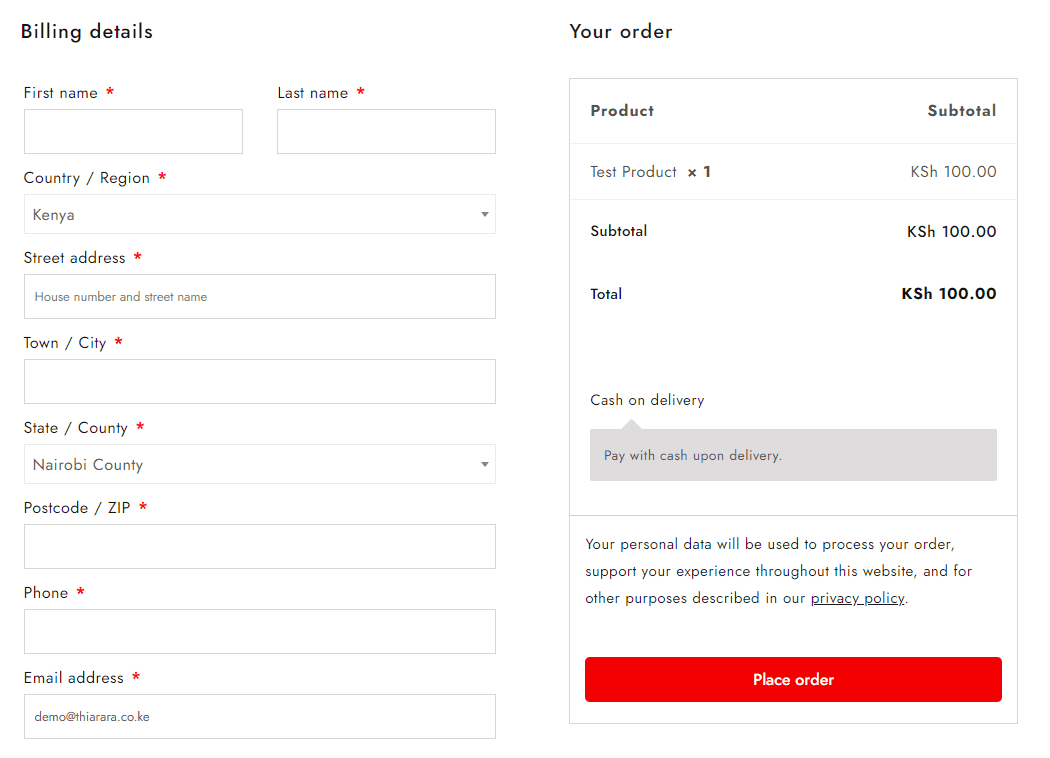Open the Country / Region dropdown showing Kenya
Image resolution: width=1050 pixels, height=758 pixels.
(x=260, y=214)
